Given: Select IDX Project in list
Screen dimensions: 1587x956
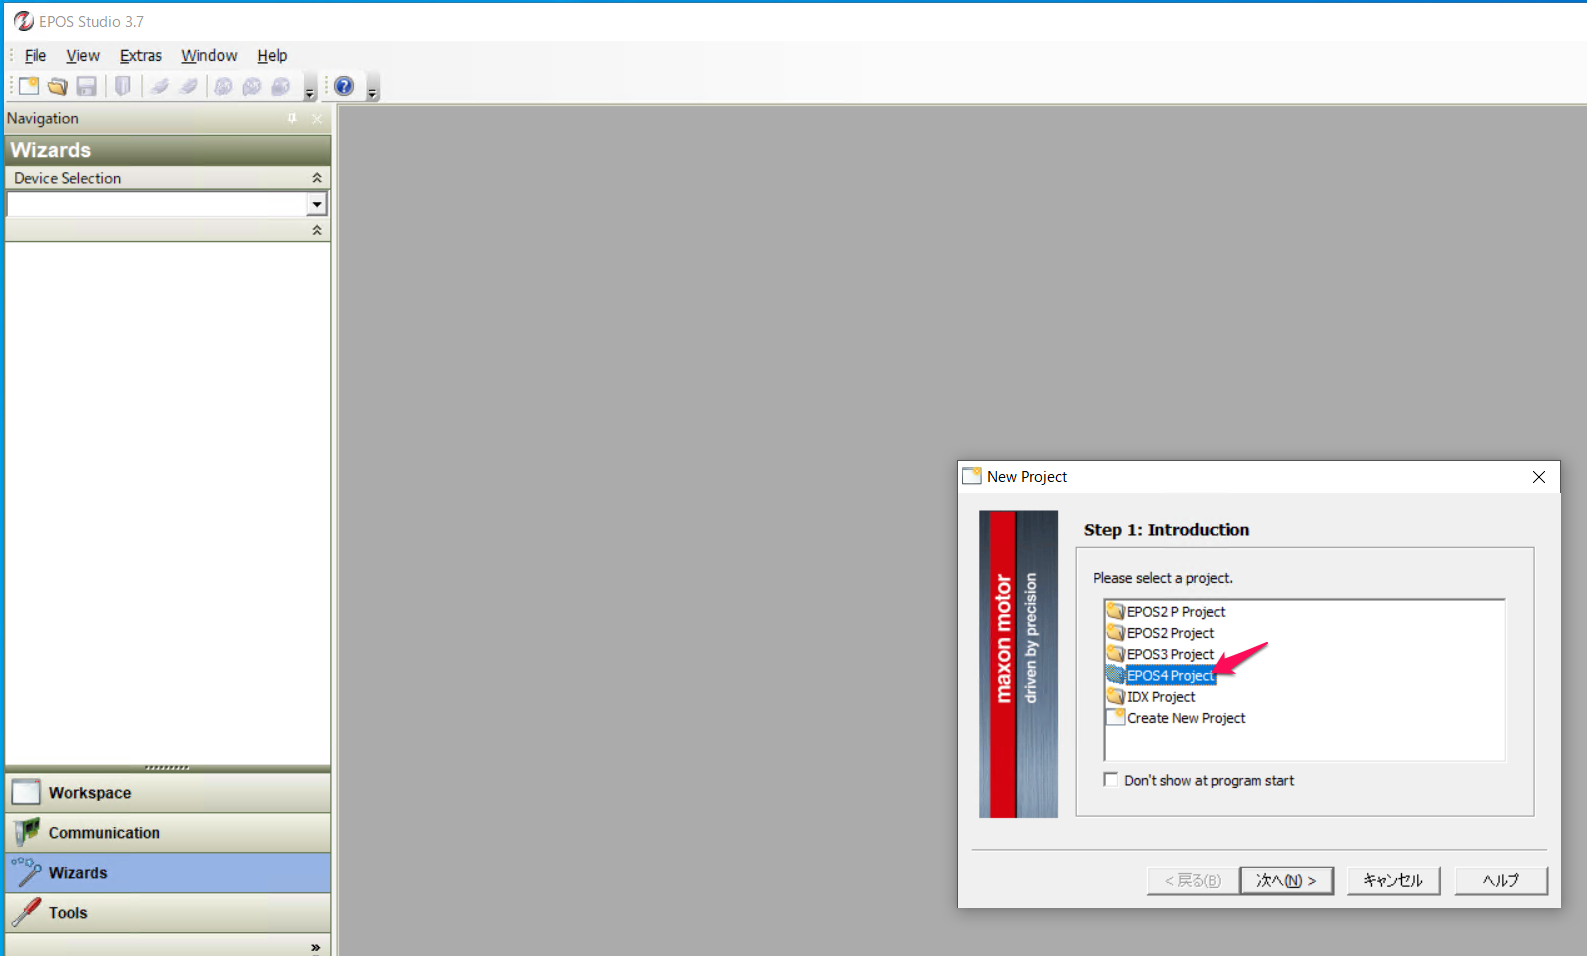Looking at the screenshot, I should click(1161, 697).
